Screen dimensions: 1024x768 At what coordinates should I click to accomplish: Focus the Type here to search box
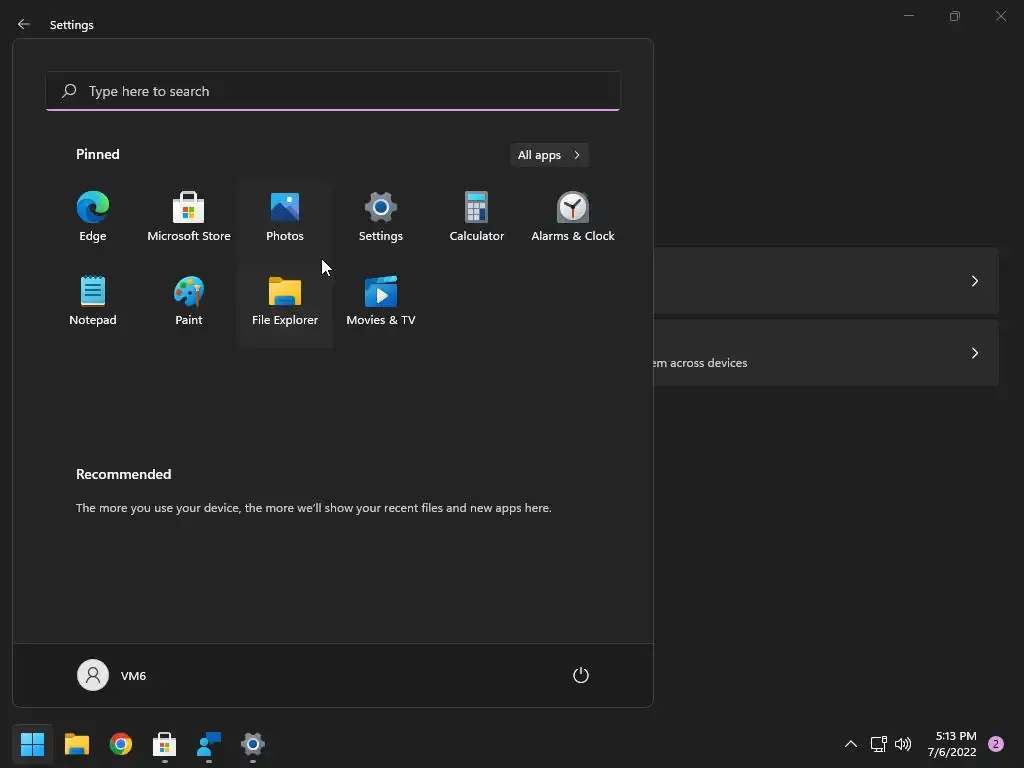click(x=333, y=91)
